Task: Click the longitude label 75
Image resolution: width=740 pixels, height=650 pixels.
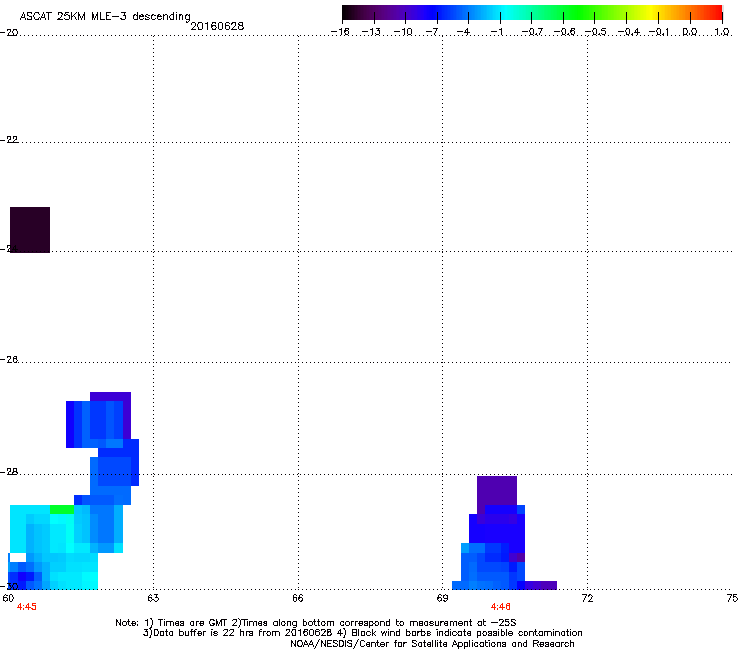Action: click(732, 598)
